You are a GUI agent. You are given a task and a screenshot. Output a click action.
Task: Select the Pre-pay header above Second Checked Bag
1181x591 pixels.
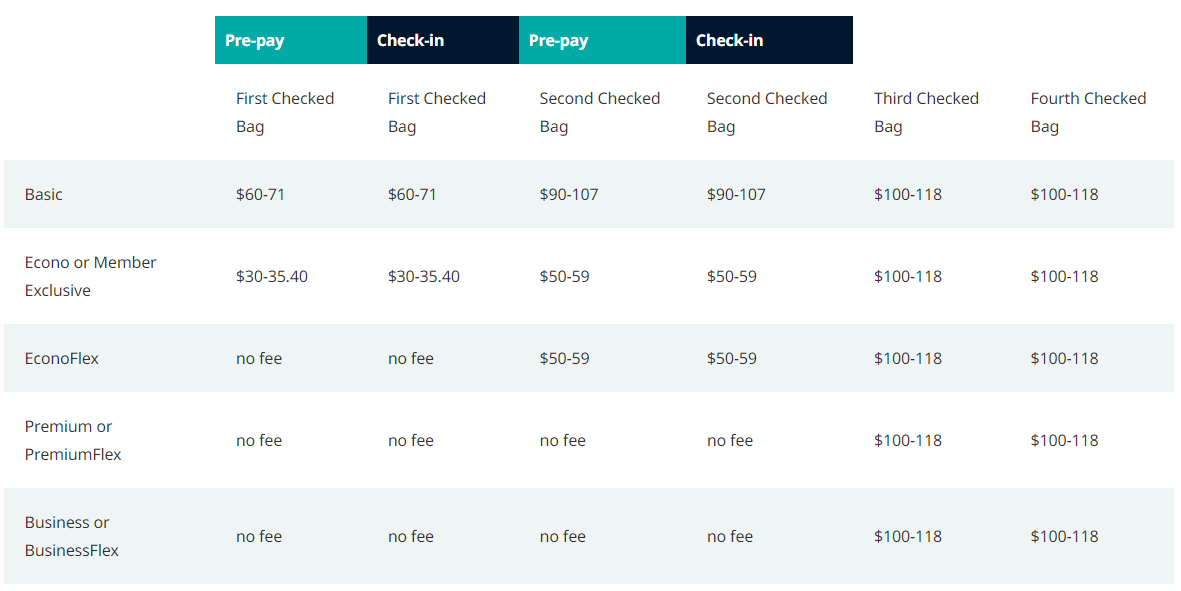pyautogui.click(x=559, y=41)
